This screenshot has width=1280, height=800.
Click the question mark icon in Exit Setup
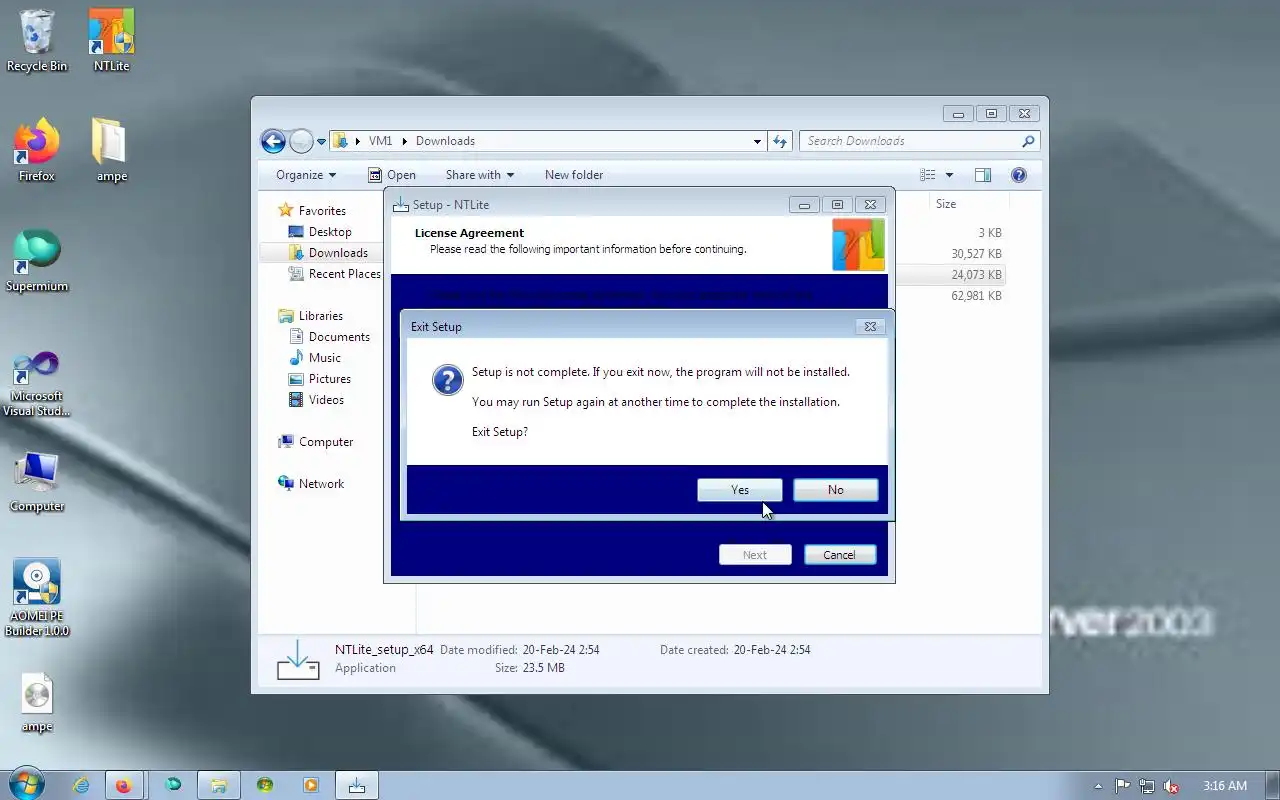(447, 380)
